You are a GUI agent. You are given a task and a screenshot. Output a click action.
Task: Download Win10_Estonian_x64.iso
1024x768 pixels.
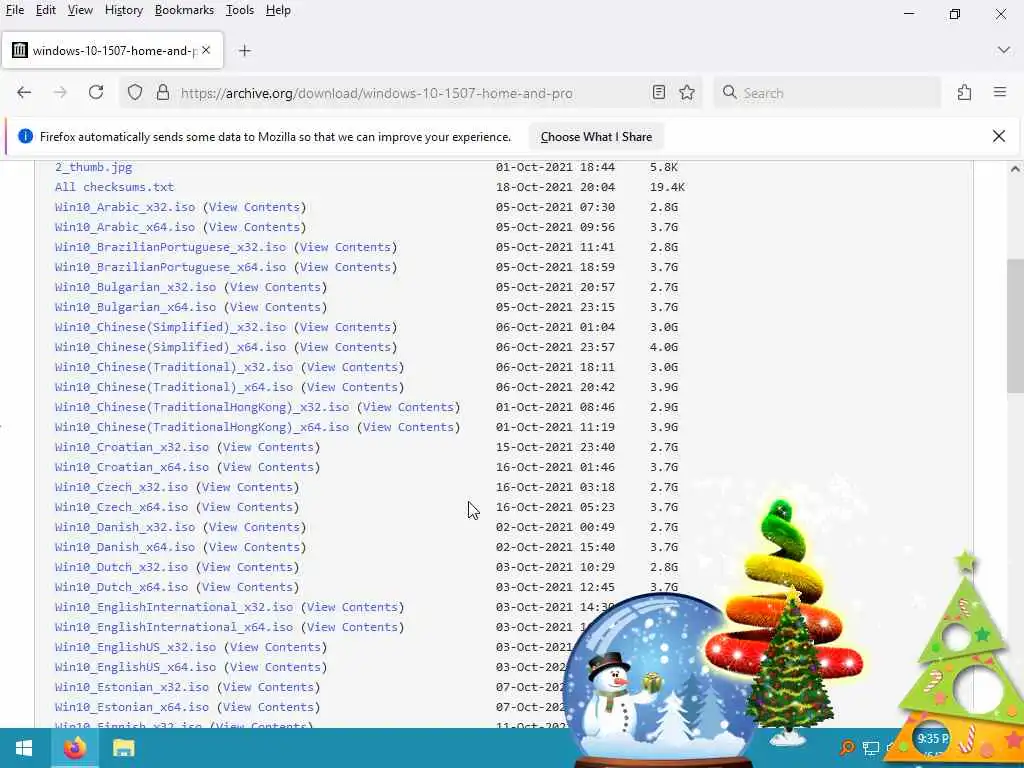(x=132, y=707)
